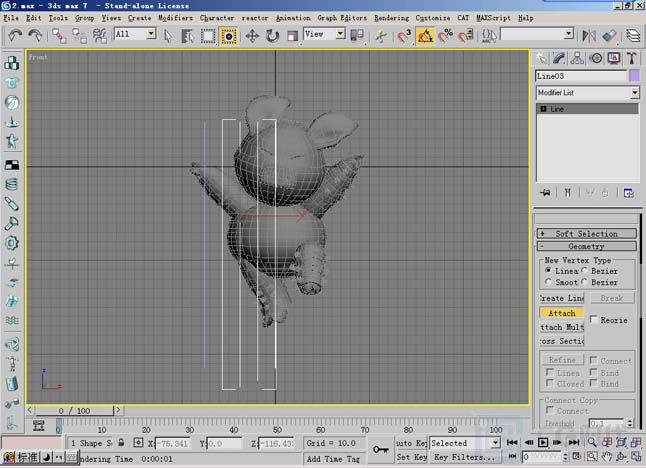Enable the Reorient checkbox
This screenshot has width=646, height=468.
[594, 320]
